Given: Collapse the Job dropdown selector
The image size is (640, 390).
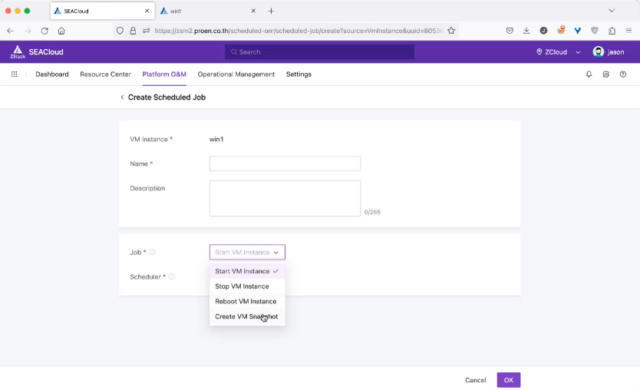Looking at the screenshot, I should pyautogui.click(x=247, y=252).
